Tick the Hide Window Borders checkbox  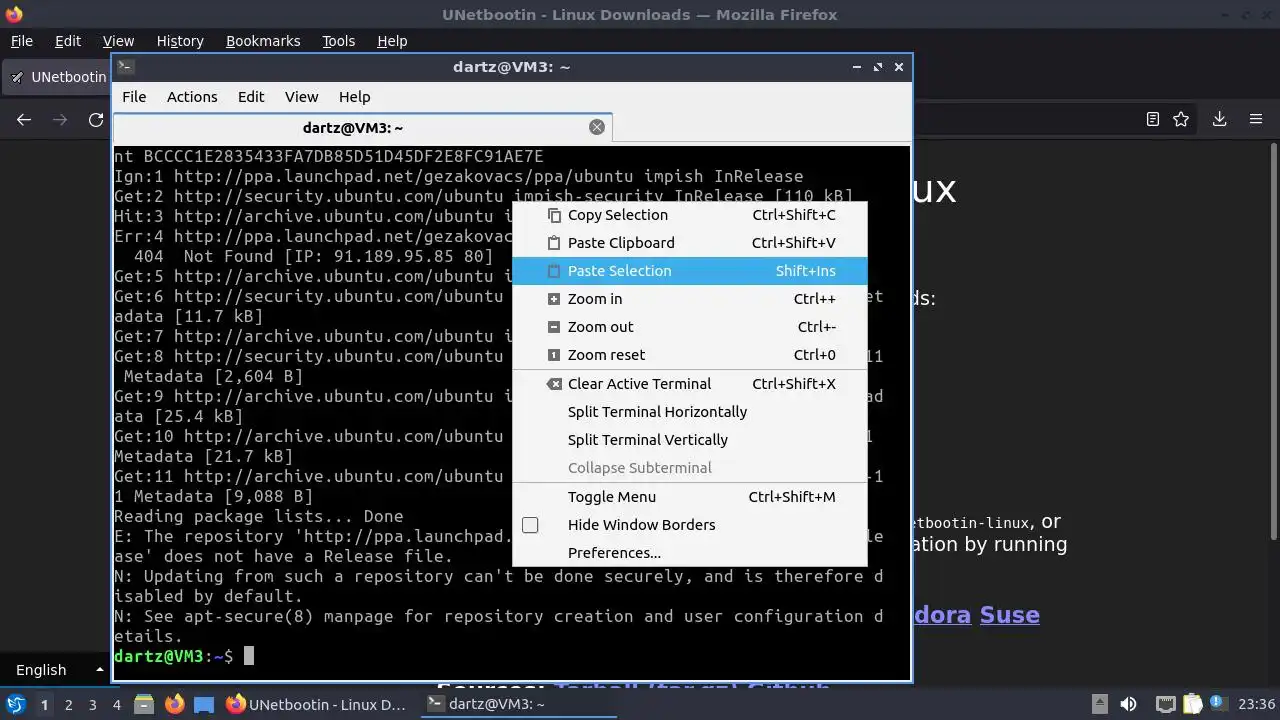click(x=530, y=525)
